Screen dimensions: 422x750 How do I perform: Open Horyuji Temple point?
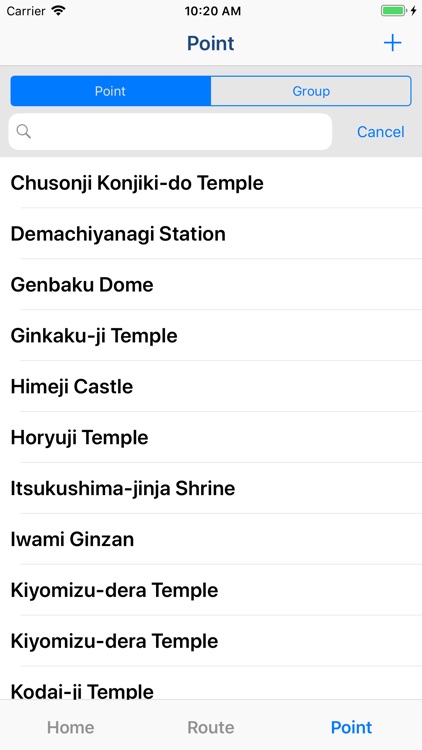(x=211, y=438)
